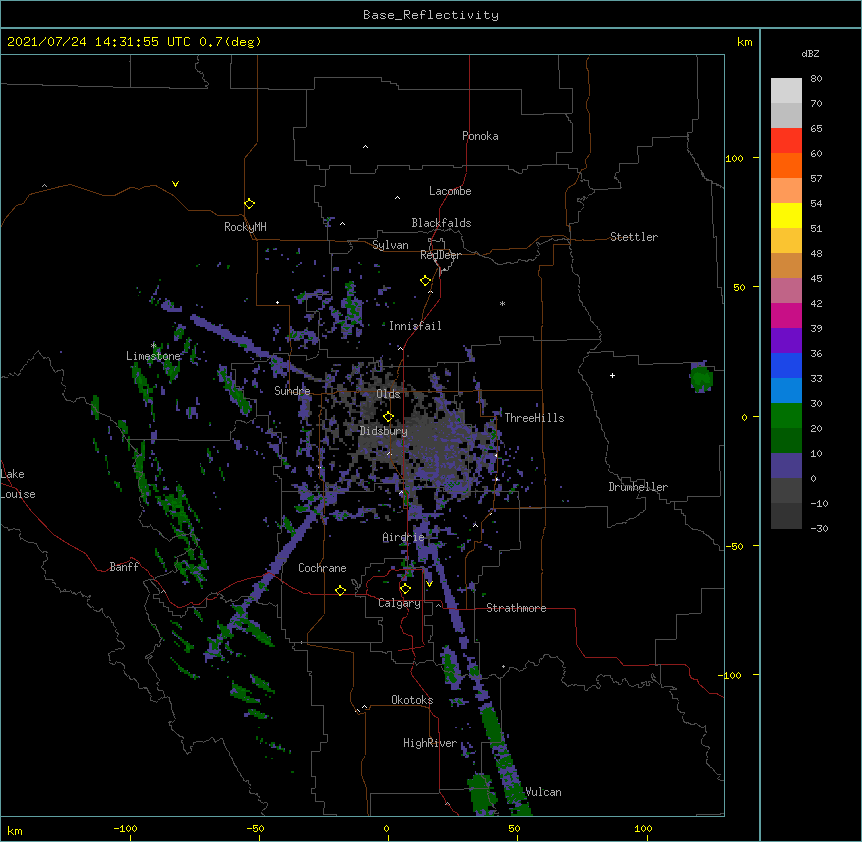
Task: Choose the green 20-30 dBZ legend swatch
Action: (786, 416)
